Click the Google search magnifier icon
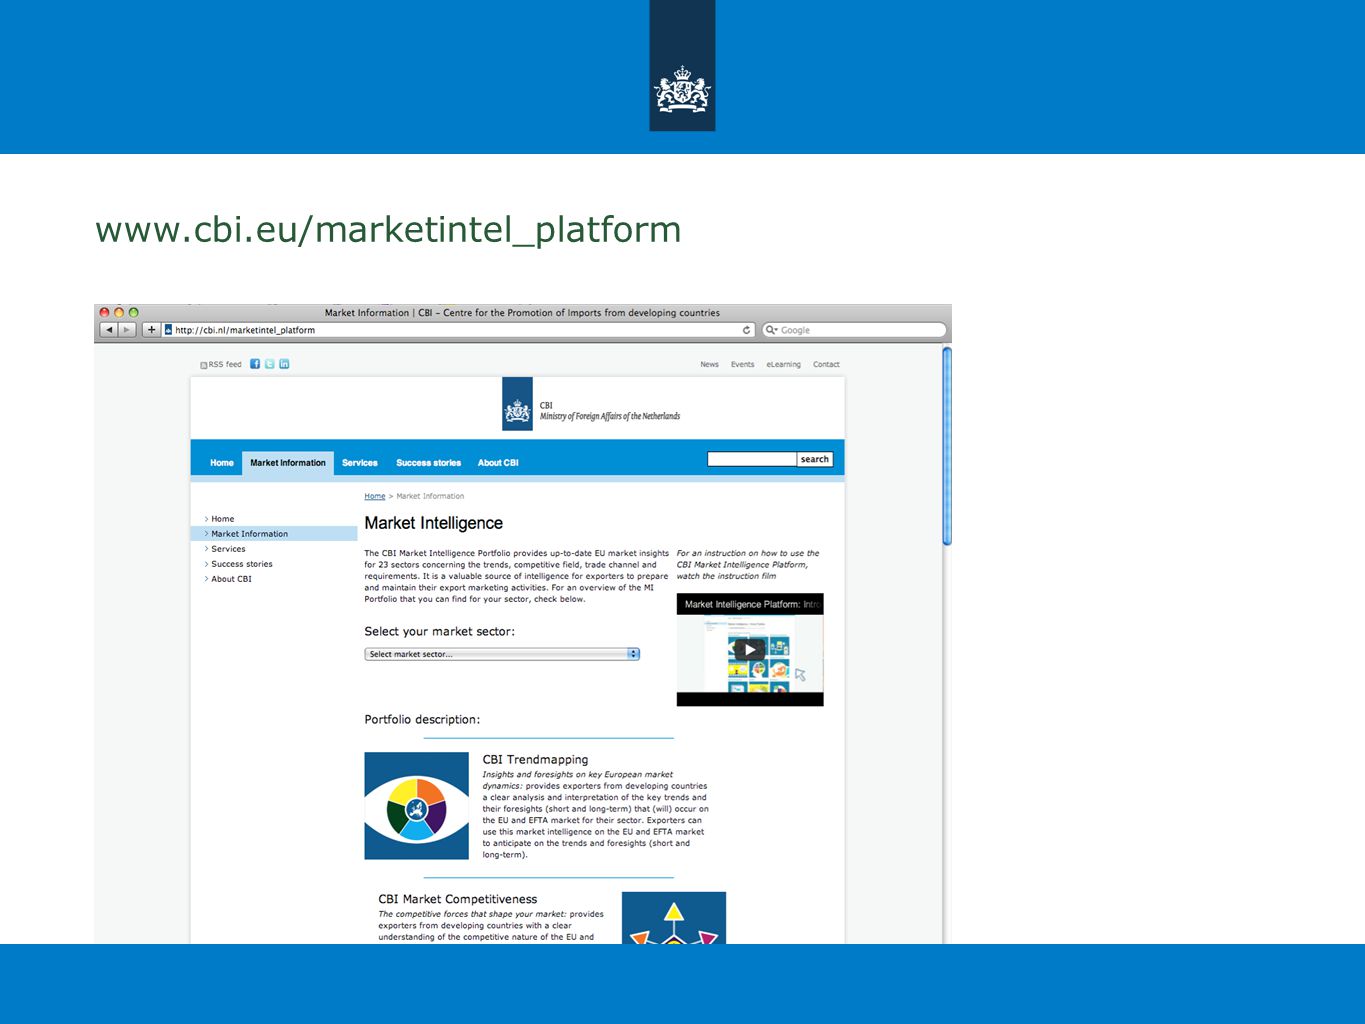The height and width of the screenshot is (1024, 1365). [x=771, y=330]
